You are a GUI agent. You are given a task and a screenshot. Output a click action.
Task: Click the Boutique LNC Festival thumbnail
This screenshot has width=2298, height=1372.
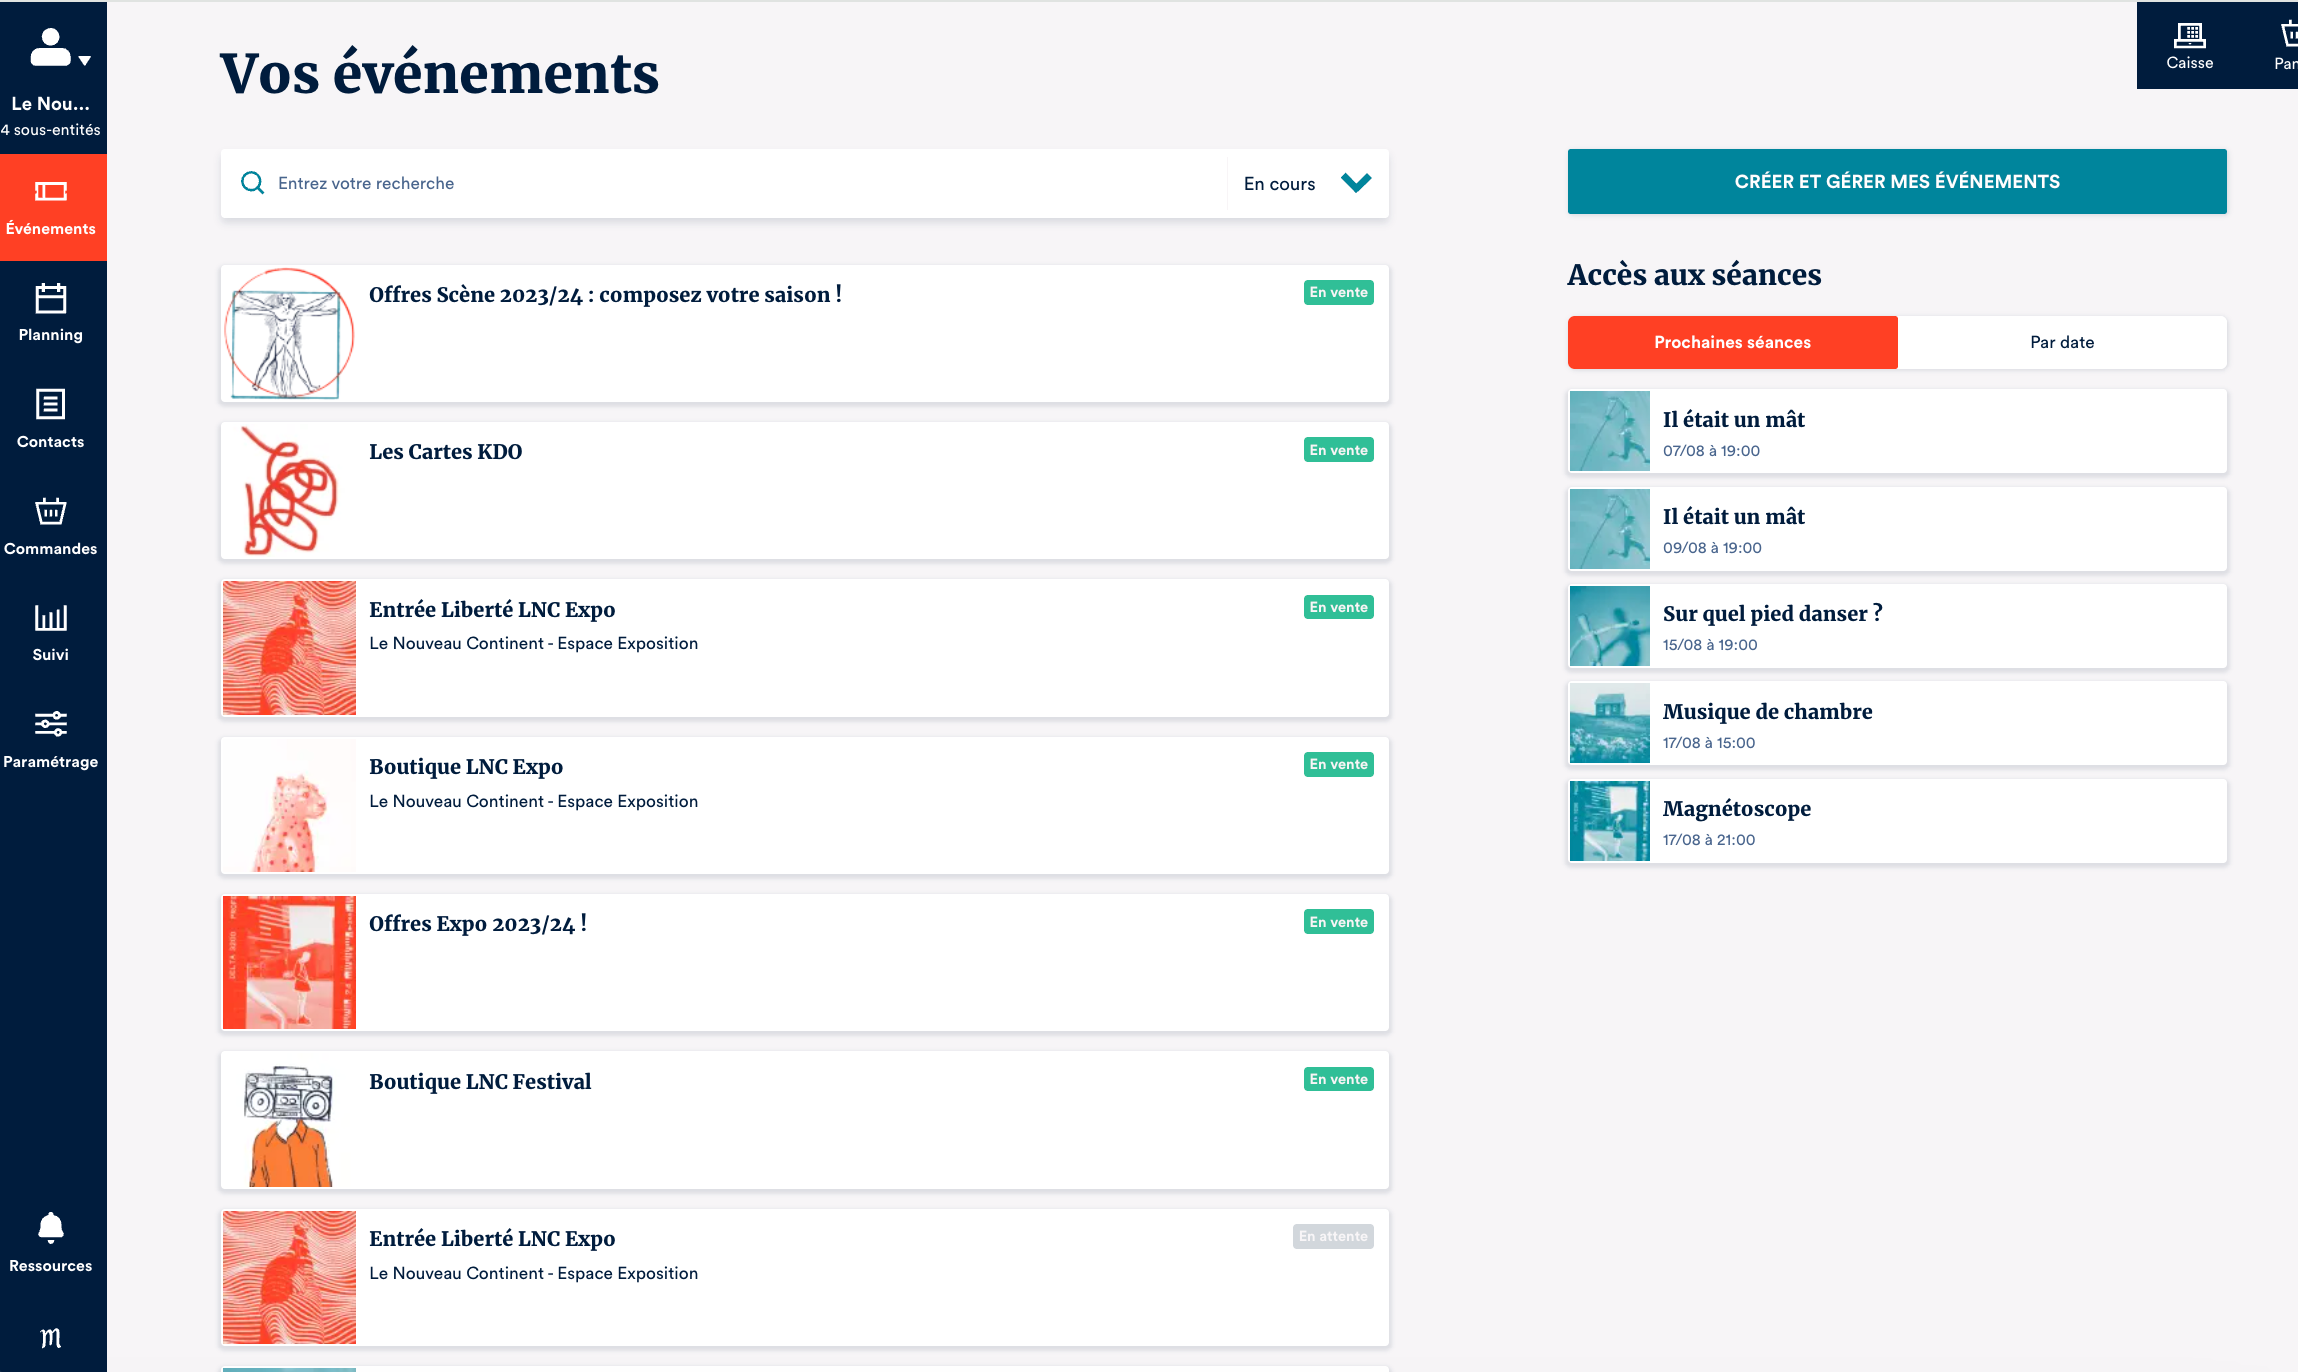(289, 1122)
